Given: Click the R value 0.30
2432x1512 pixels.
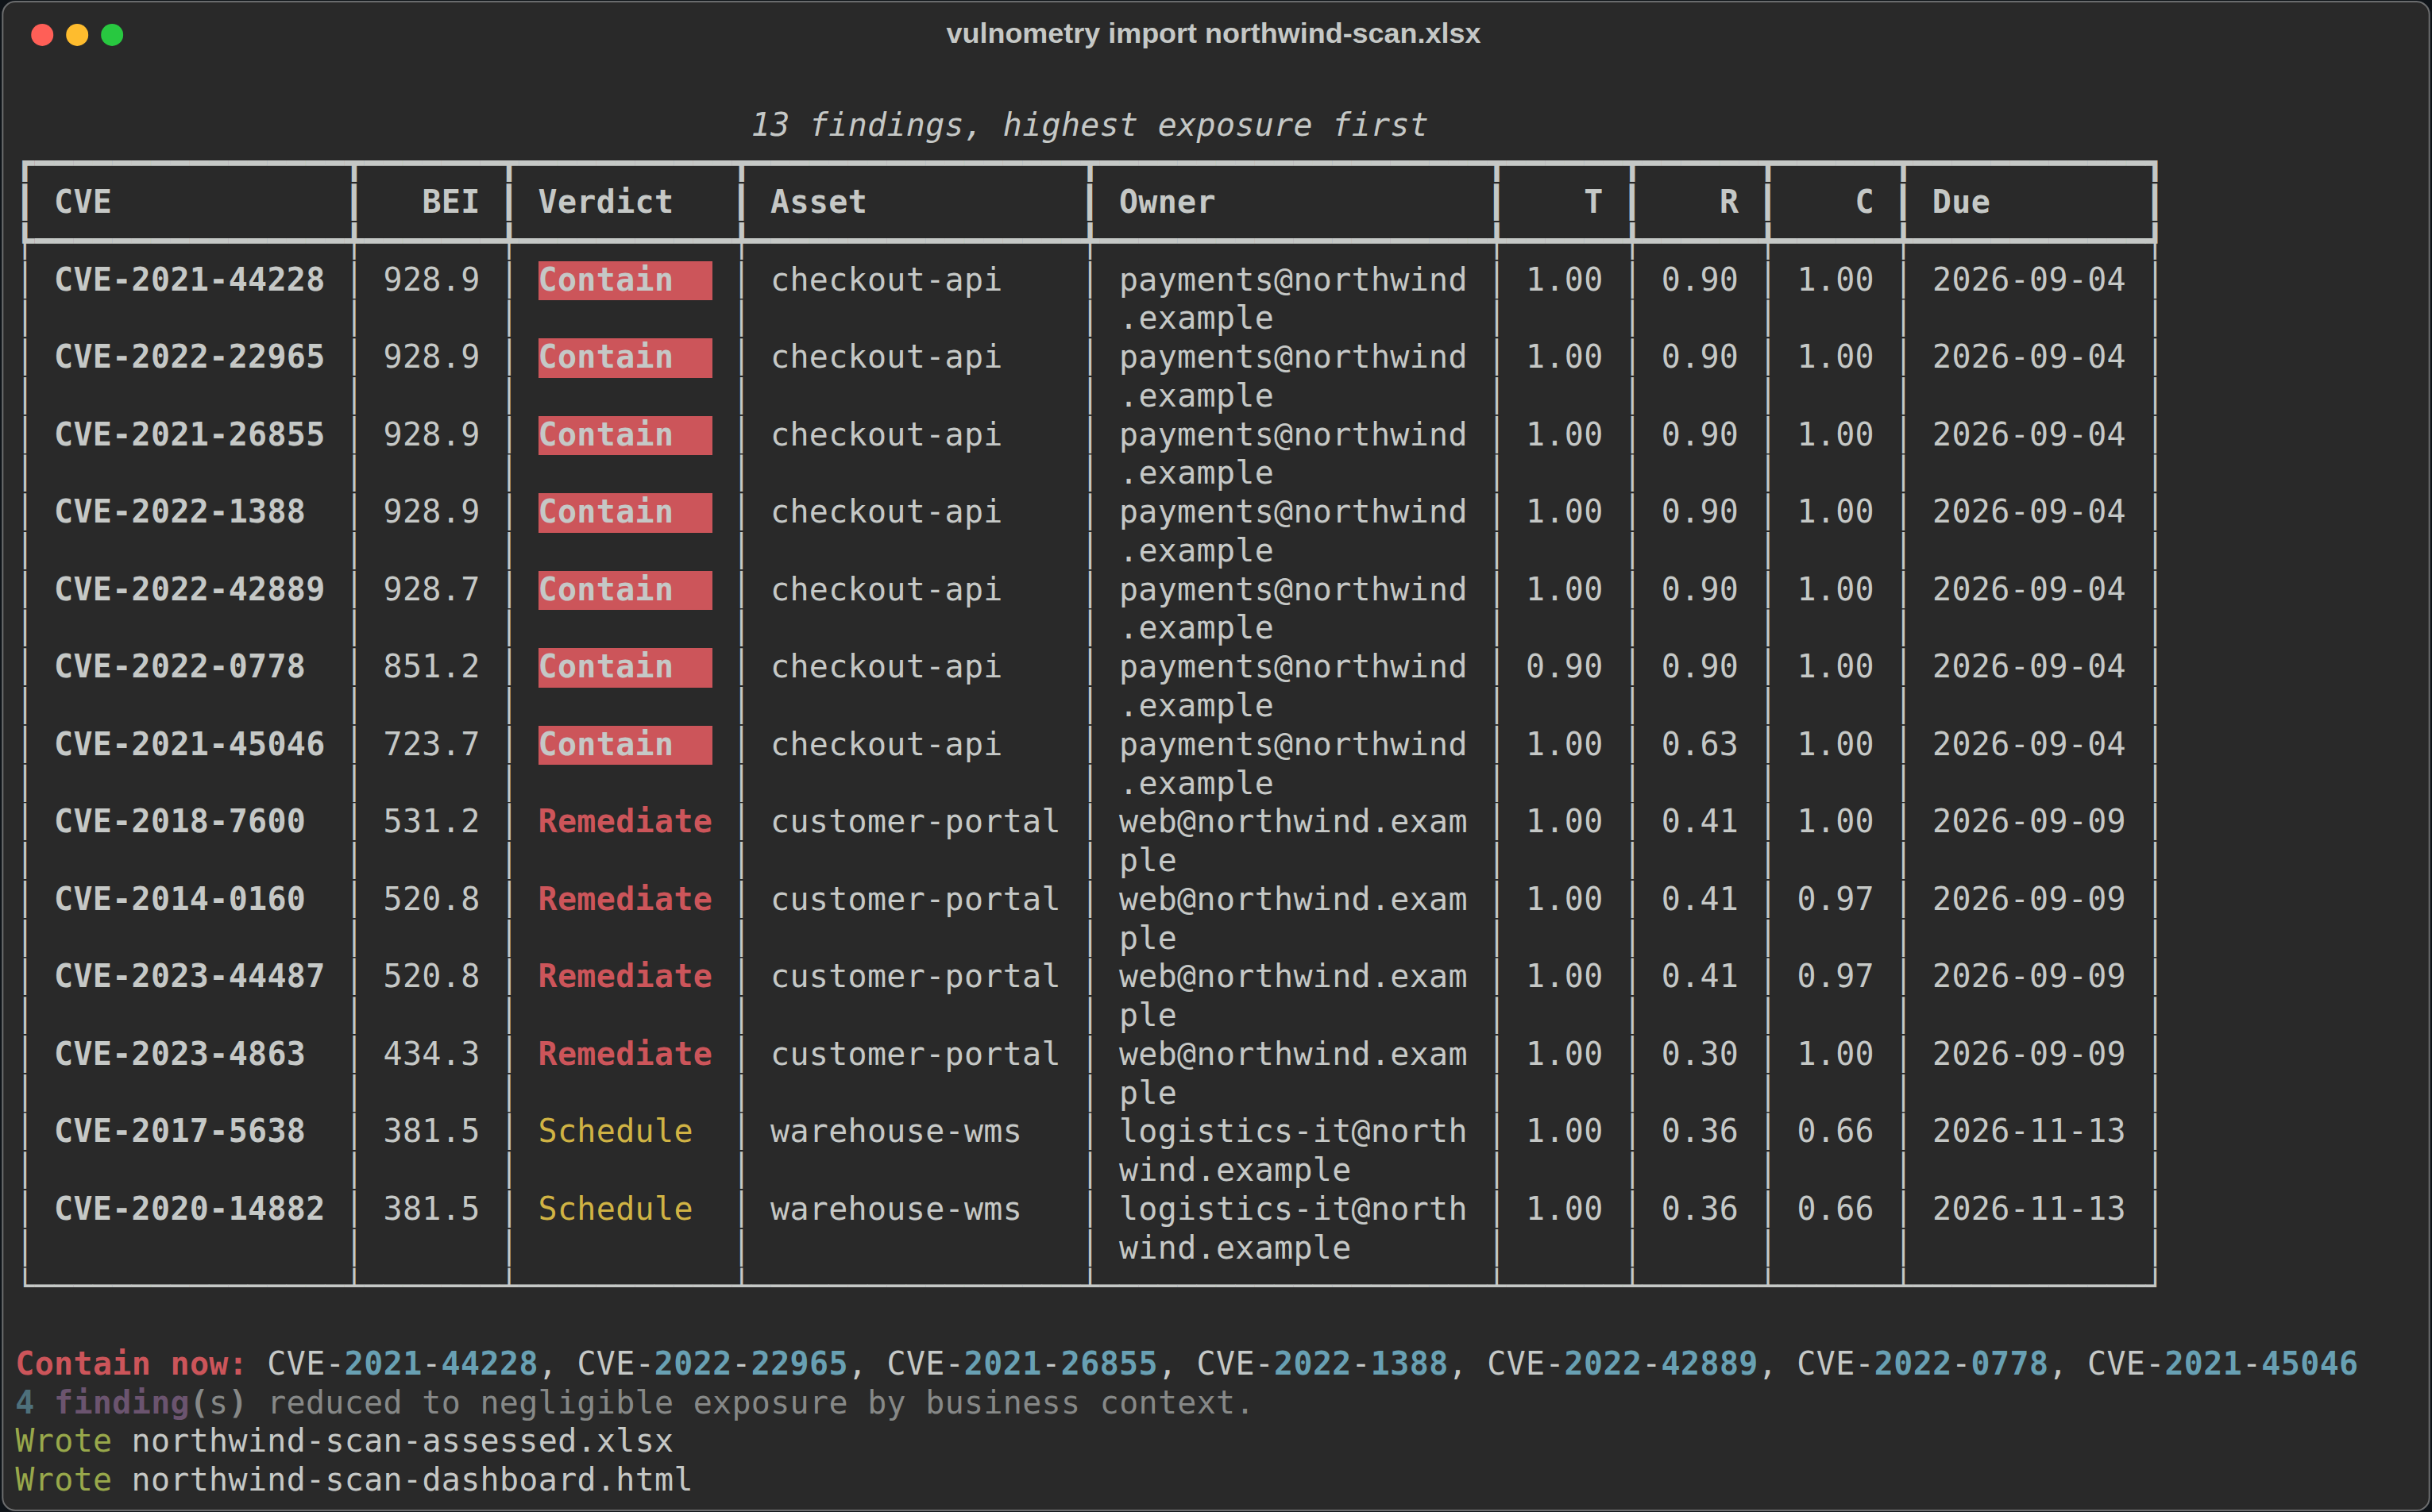Looking at the screenshot, I should [1699, 1055].
